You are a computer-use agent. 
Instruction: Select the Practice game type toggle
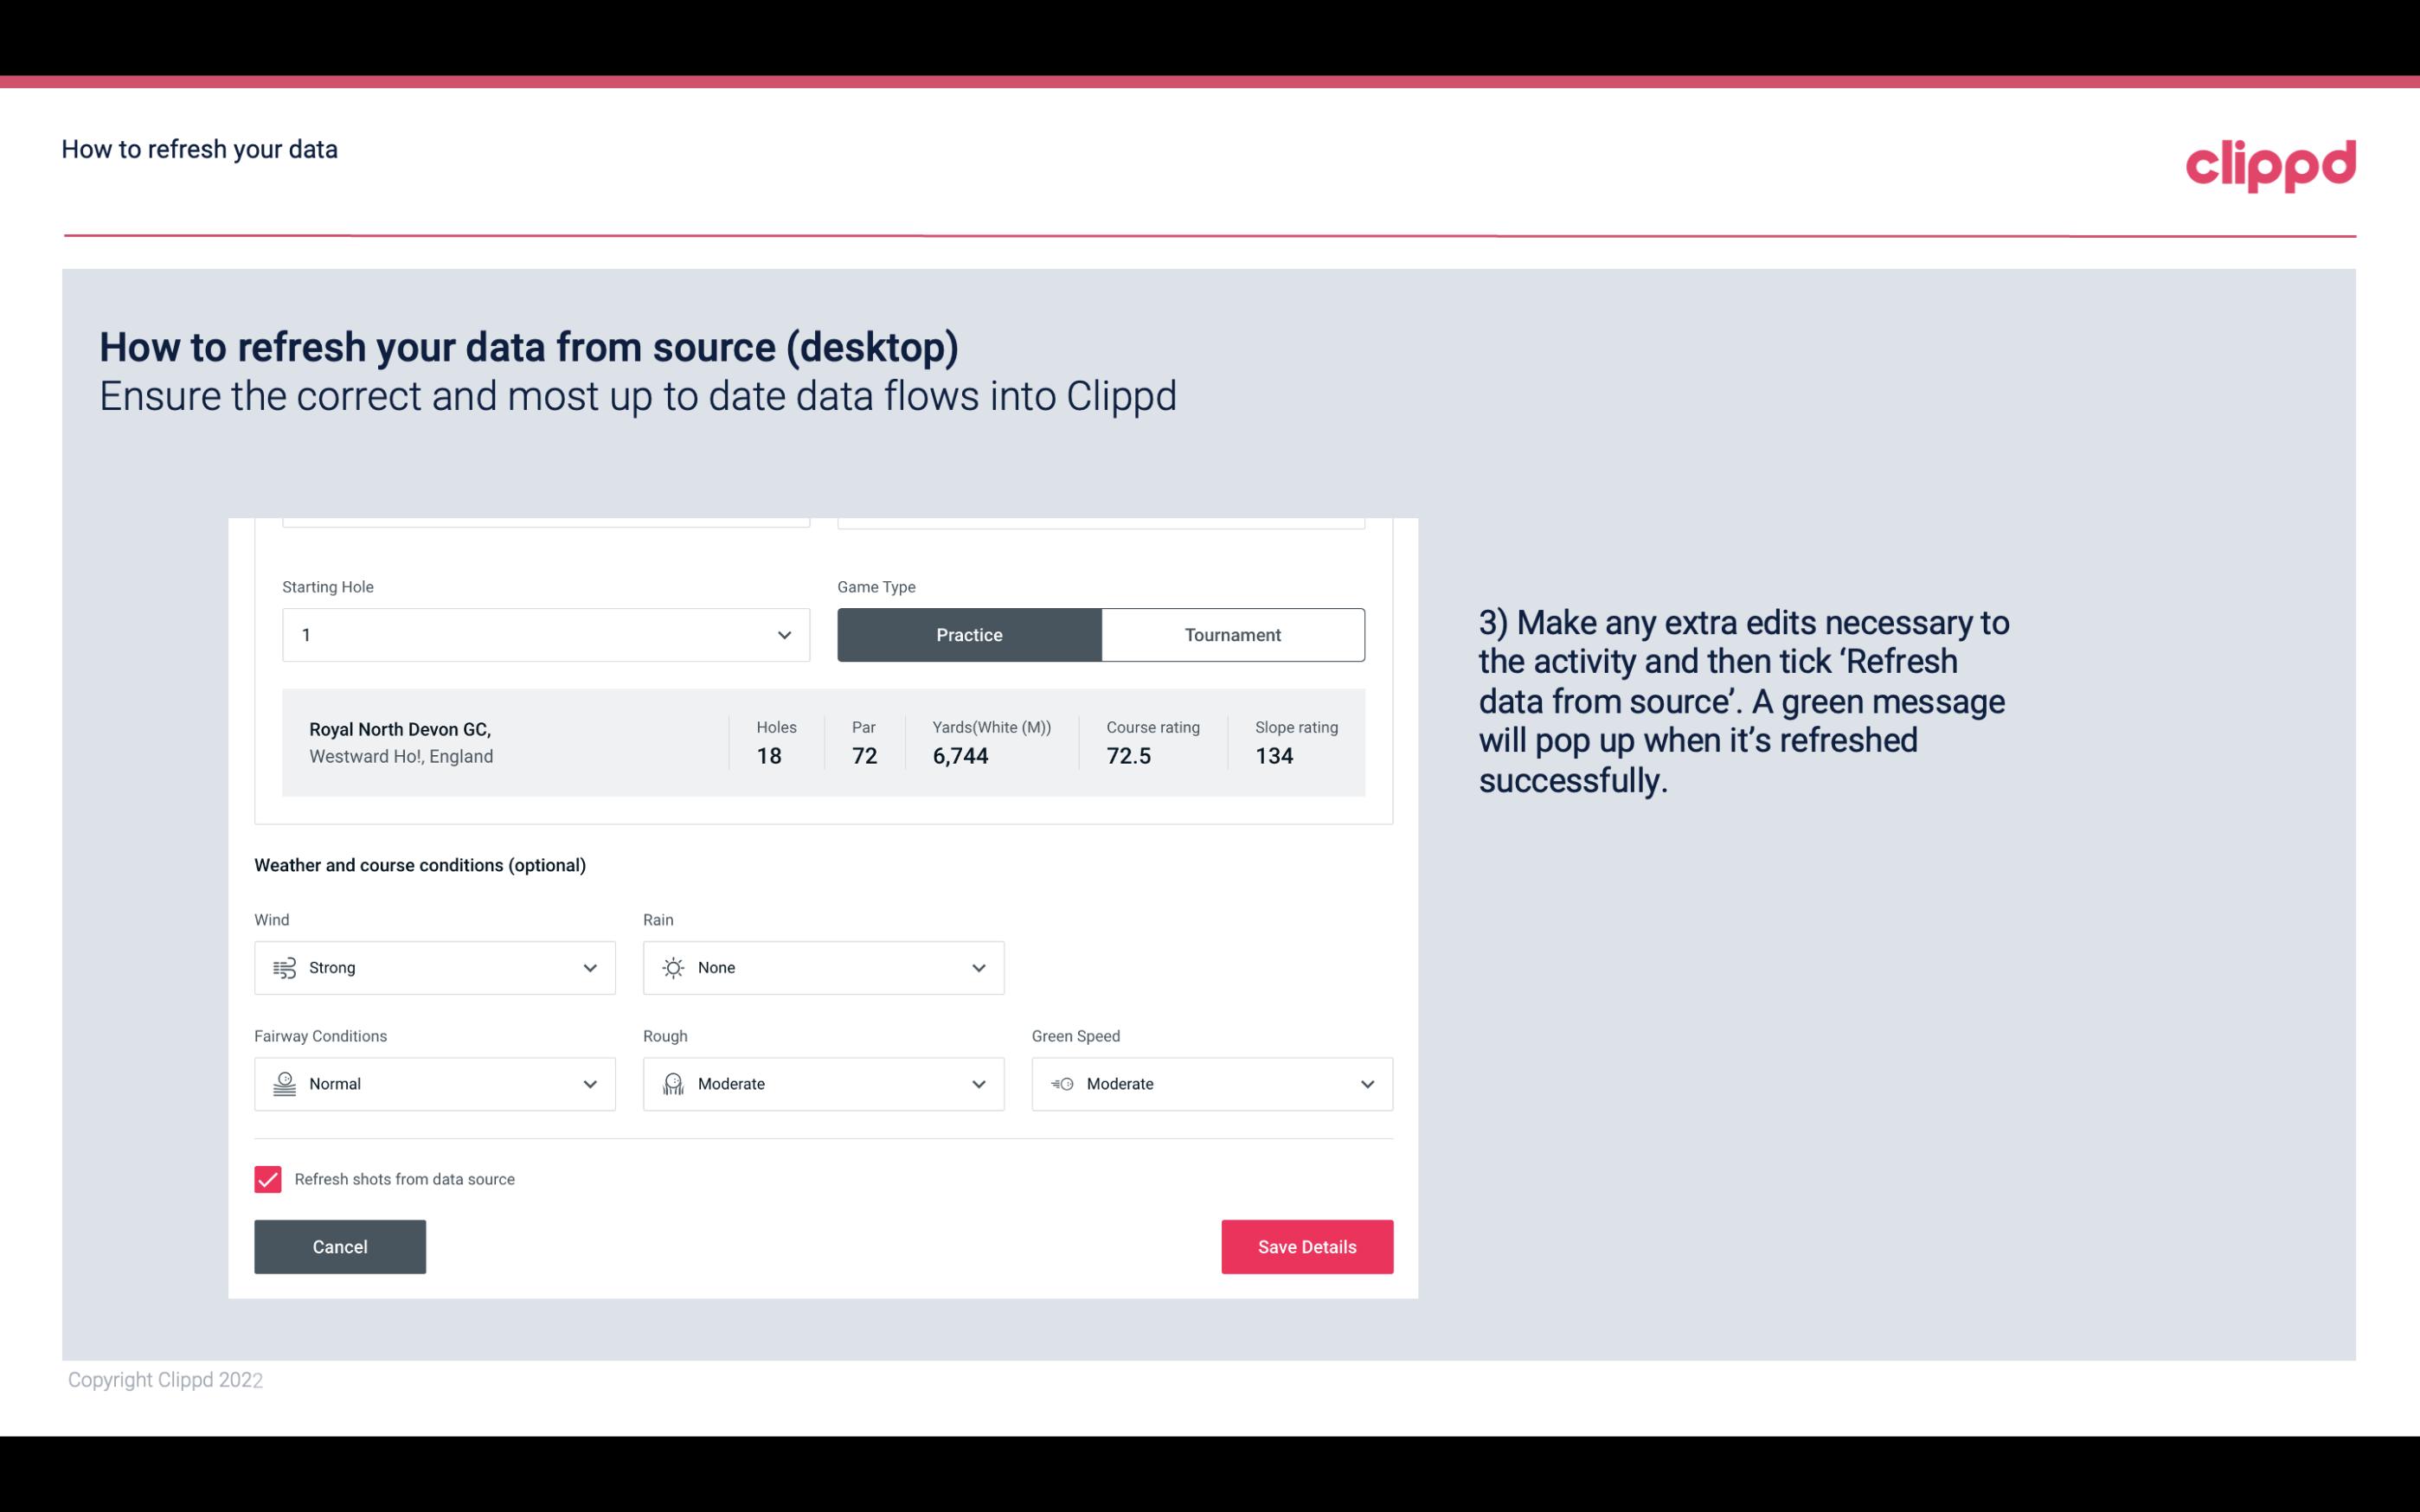coord(969,634)
